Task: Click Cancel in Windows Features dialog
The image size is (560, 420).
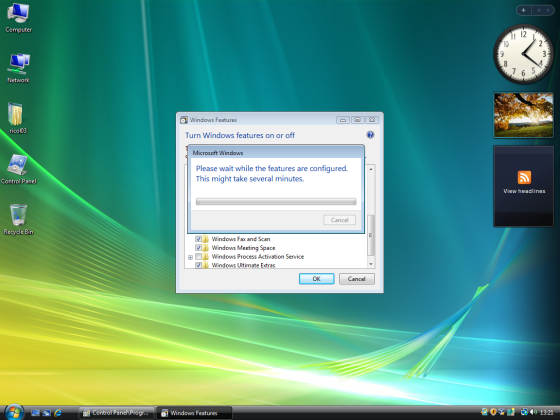Action: 356,279
